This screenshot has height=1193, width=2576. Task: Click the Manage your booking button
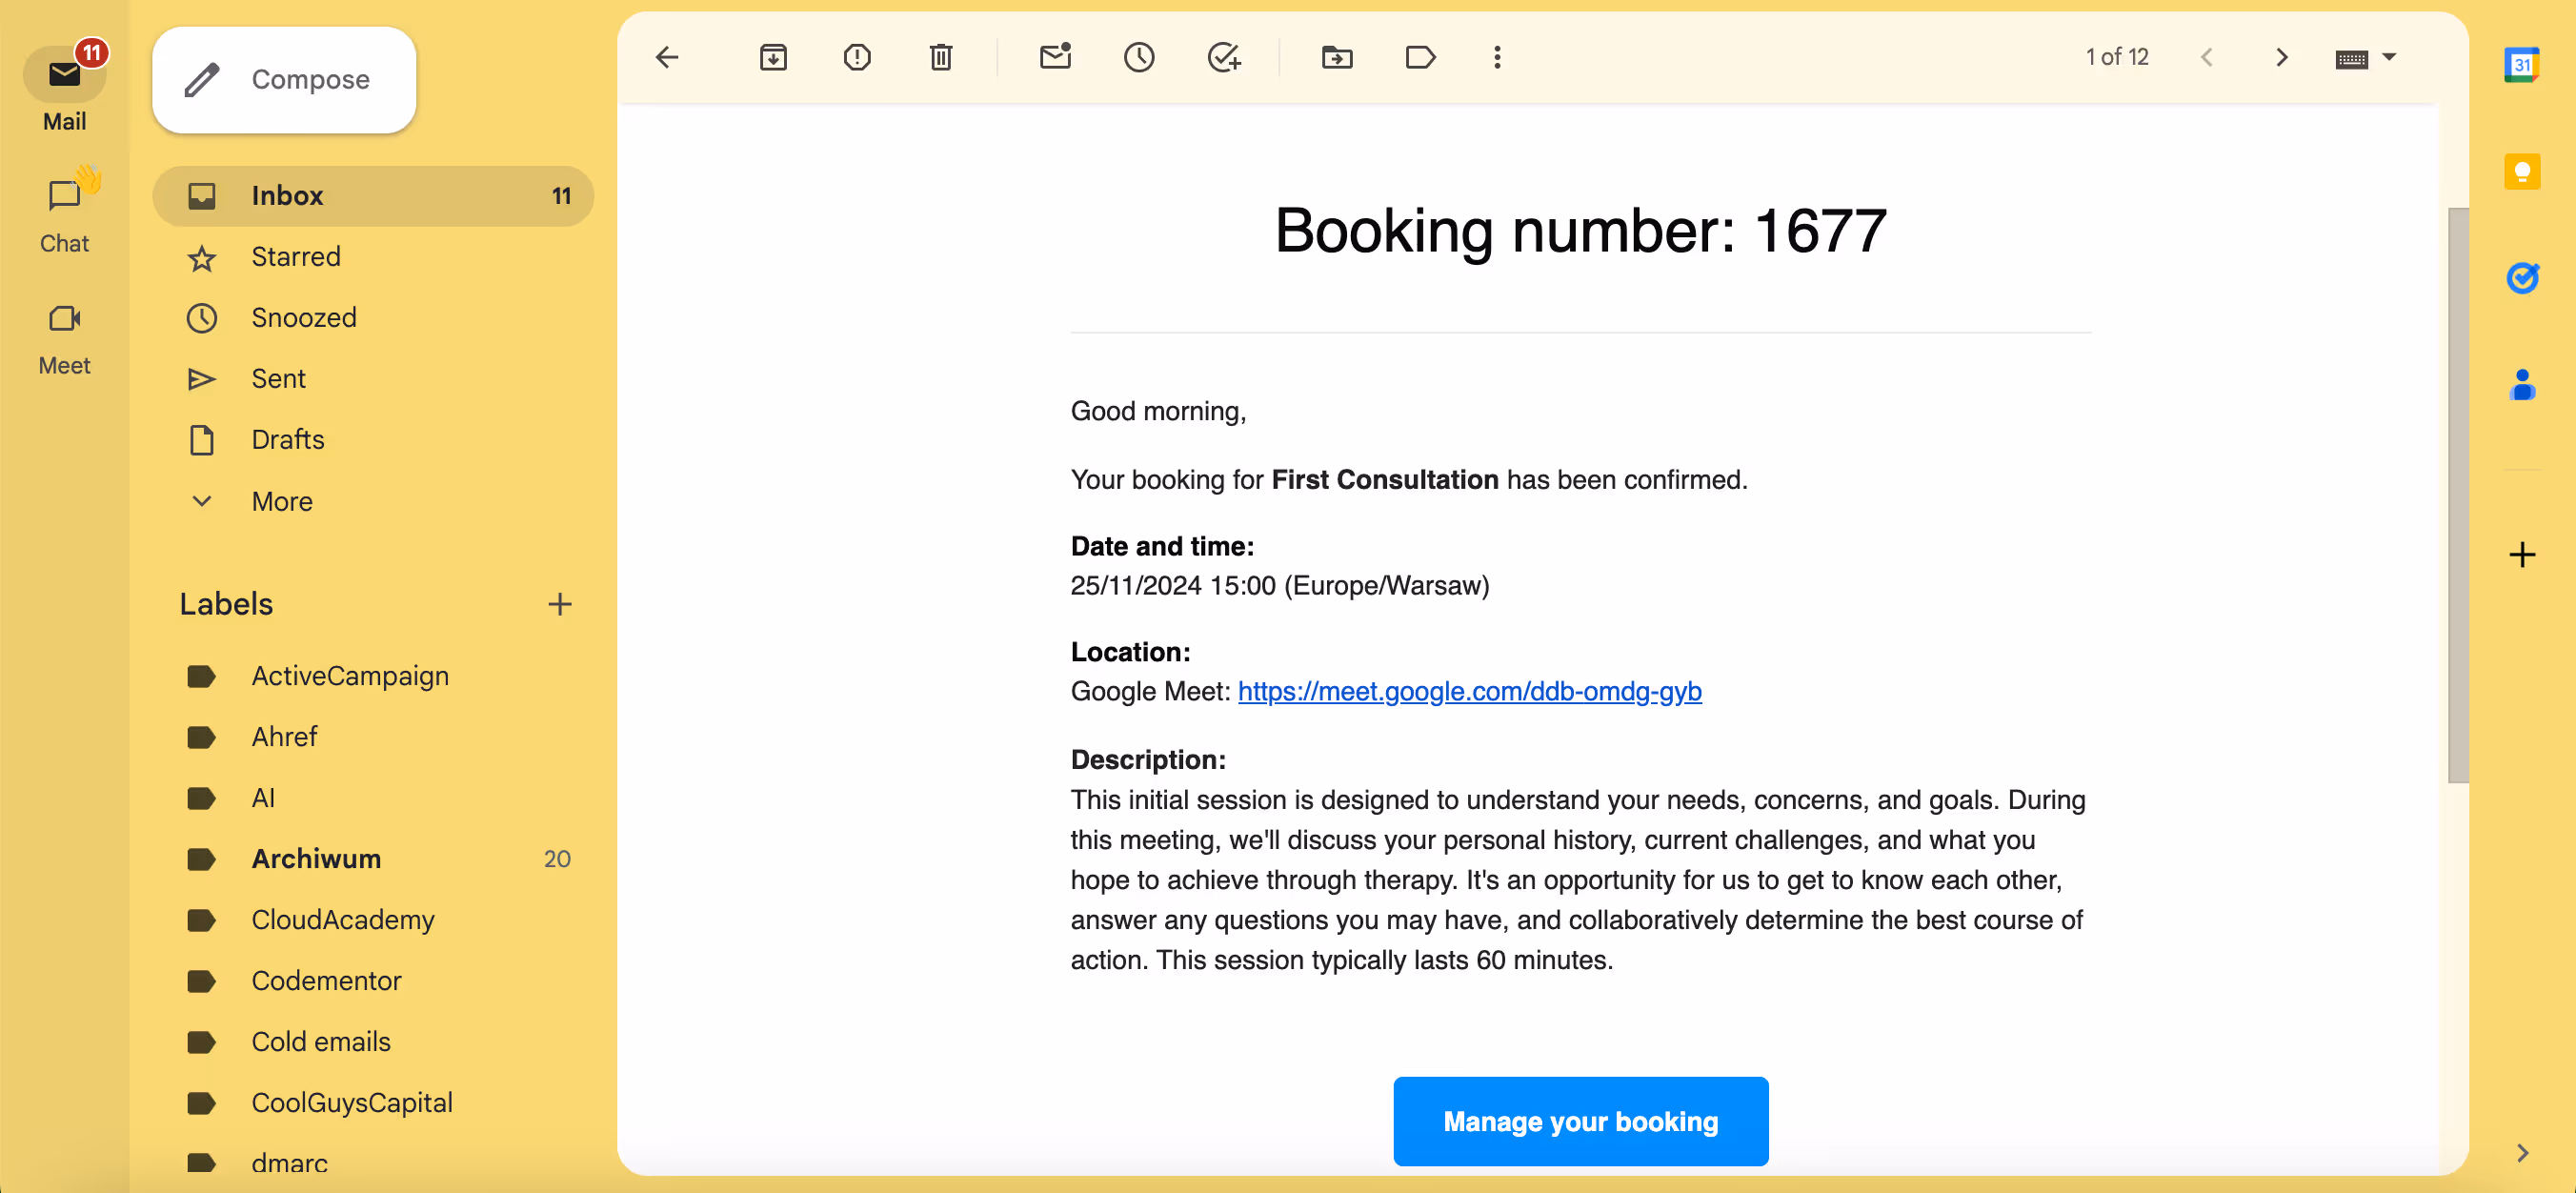pyautogui.click(x=1580, y=1121)
